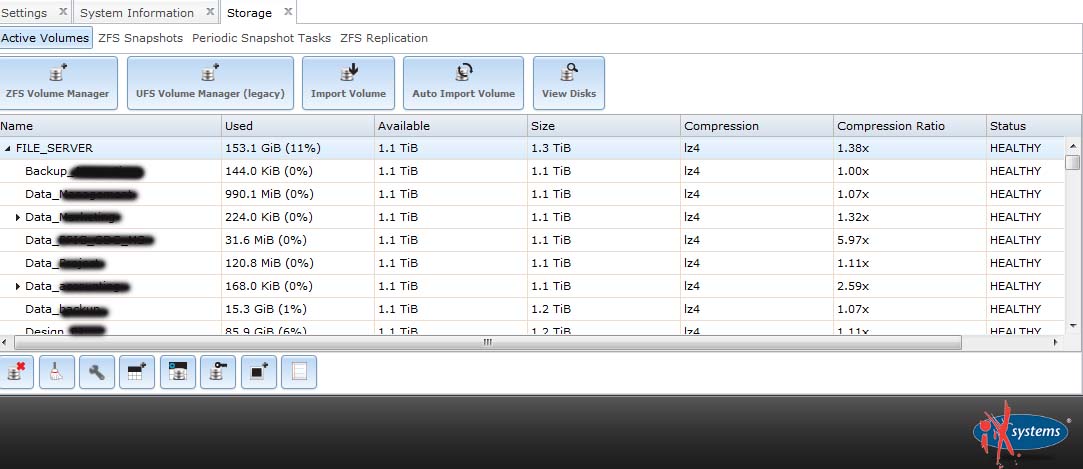
Task: Select the FILE_SERVER volume row name
Action: tap(54, 149)
